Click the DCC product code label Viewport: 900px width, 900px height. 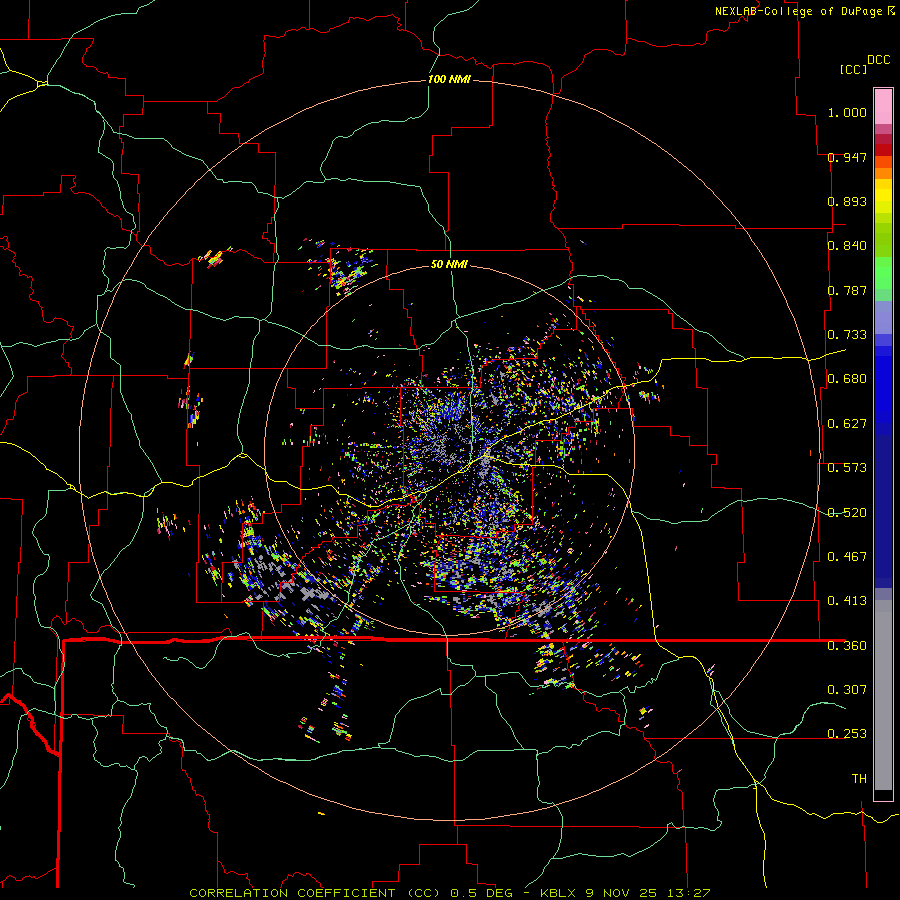tap(878, 60)
